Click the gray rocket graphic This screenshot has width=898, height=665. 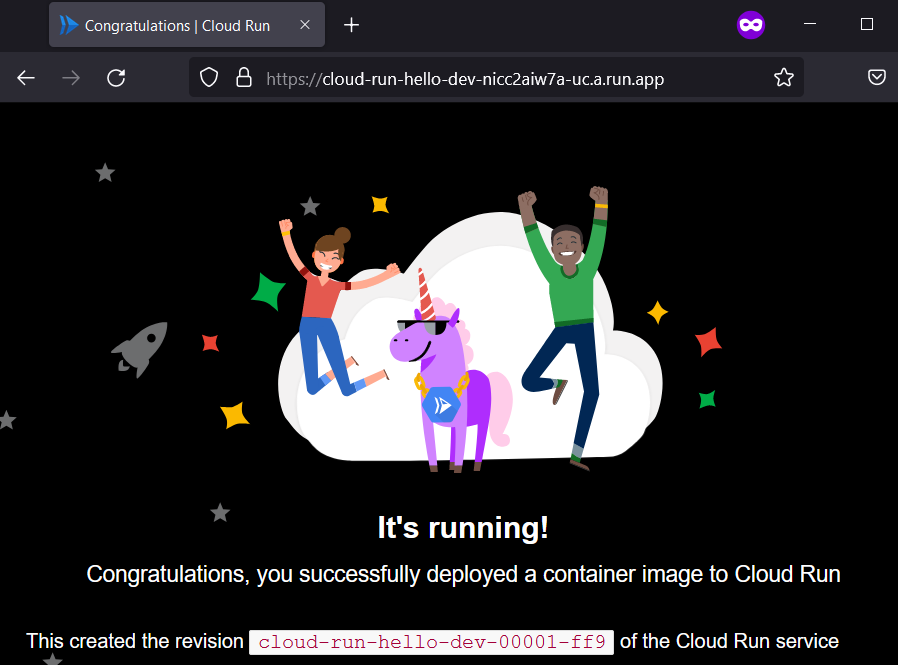coord(139,348)
